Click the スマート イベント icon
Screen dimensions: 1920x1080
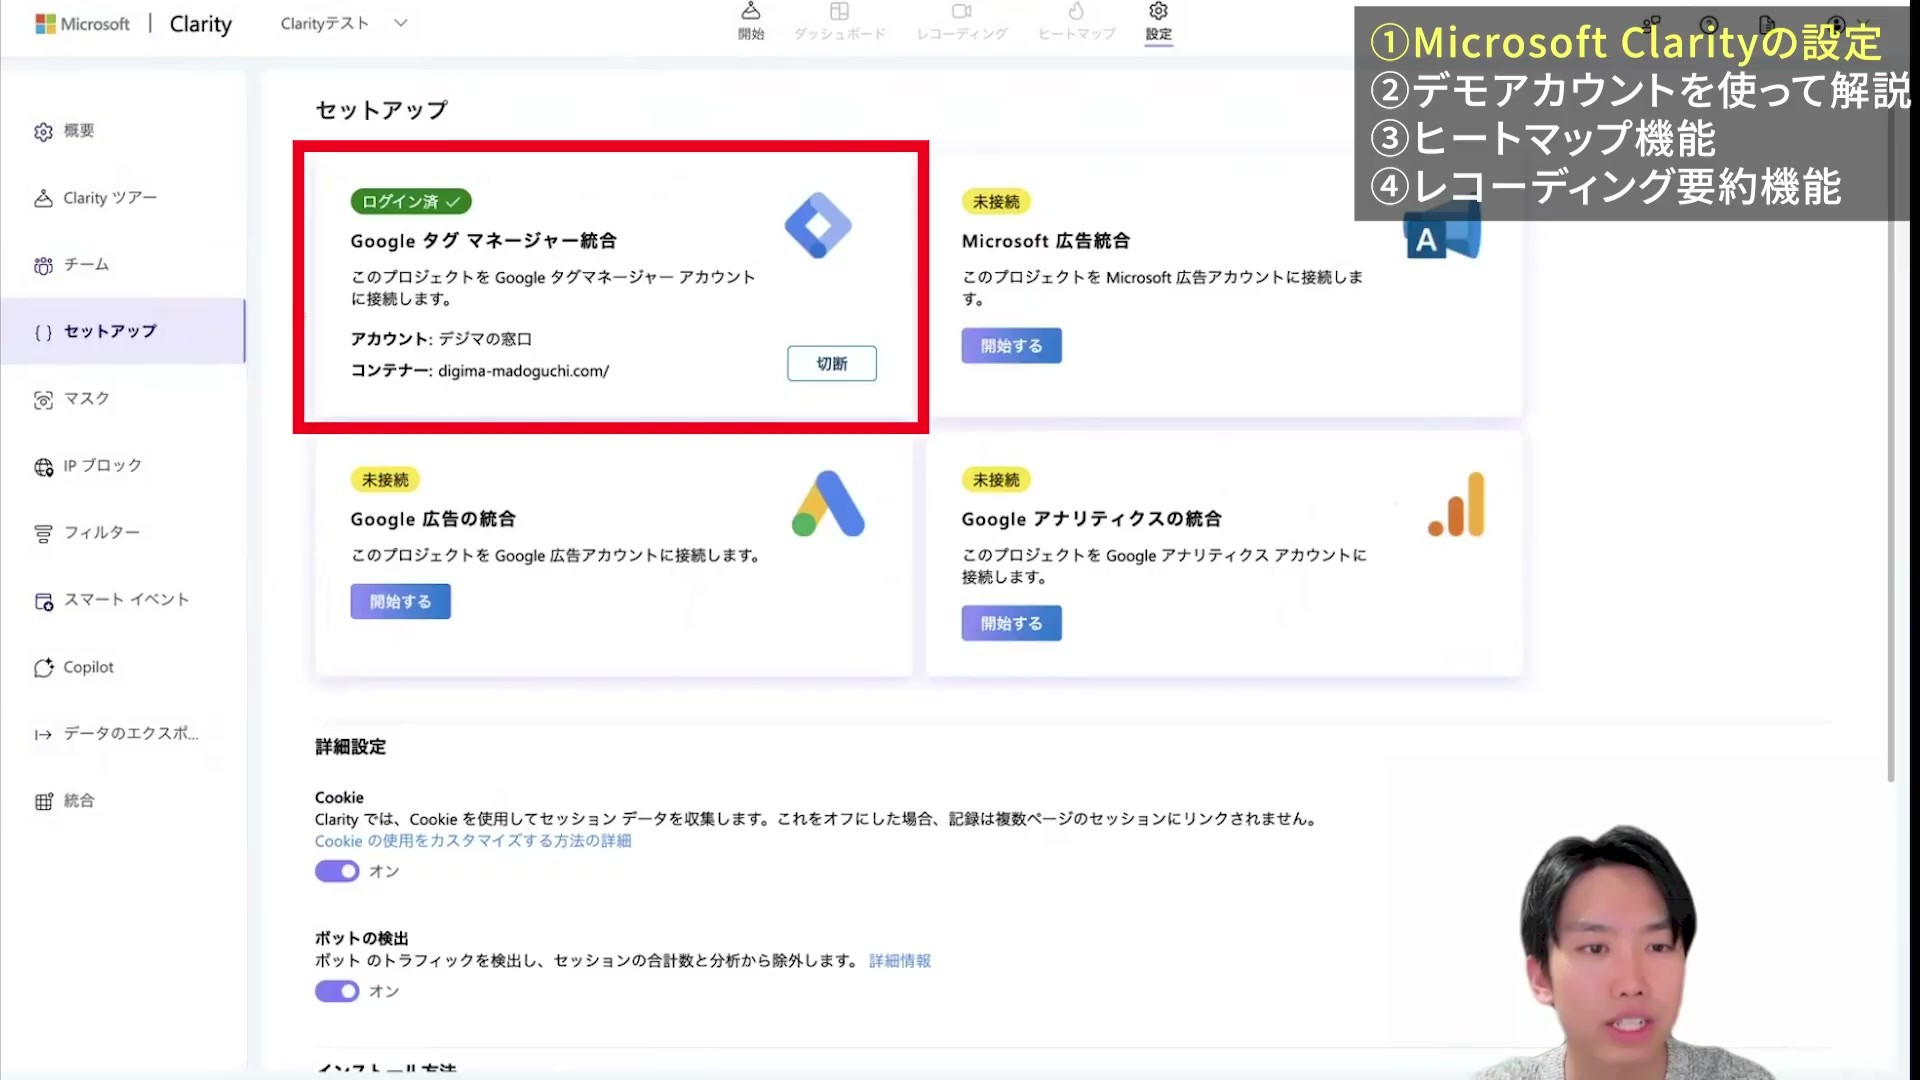coord(43,601)
